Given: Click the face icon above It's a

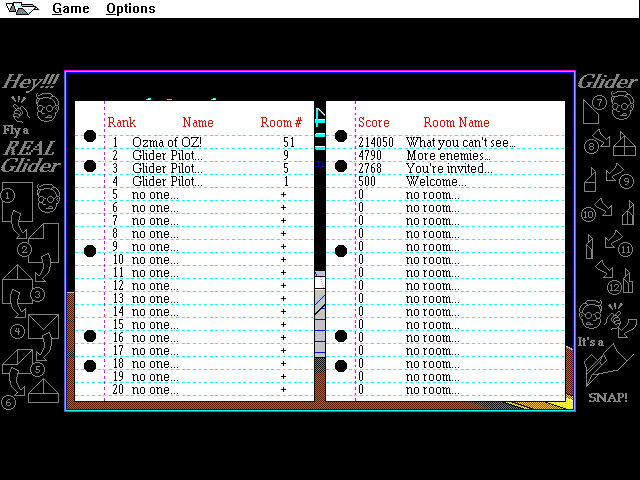Looking at the screenshot, I should click(x=590, y=314).
